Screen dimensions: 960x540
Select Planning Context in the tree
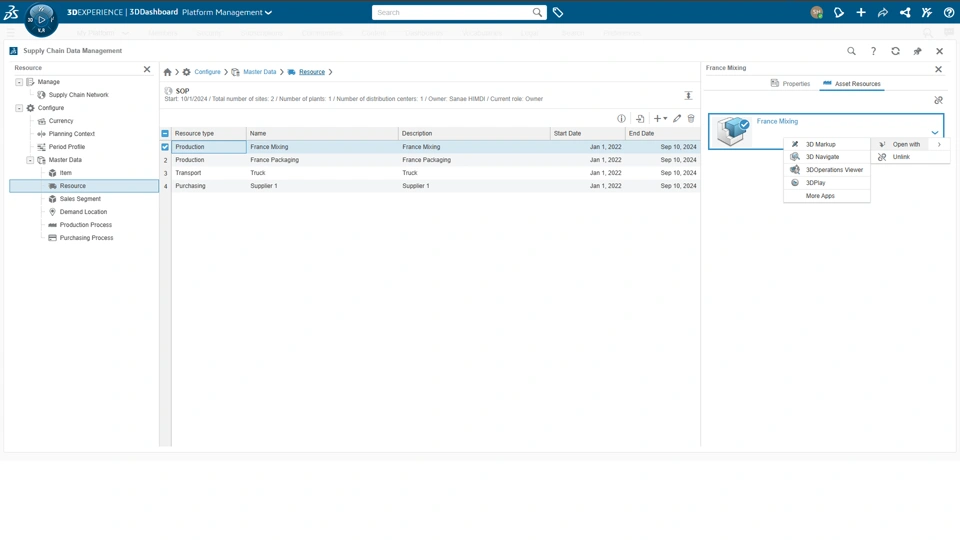72,134
